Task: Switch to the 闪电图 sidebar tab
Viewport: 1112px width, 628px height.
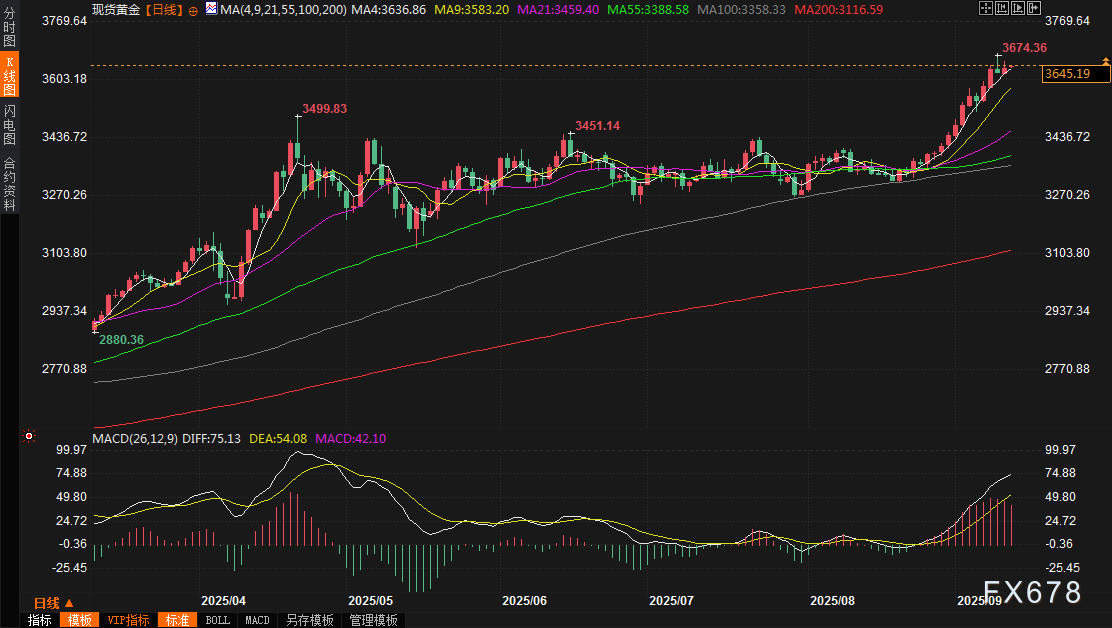Action: (x=9, y=125)
